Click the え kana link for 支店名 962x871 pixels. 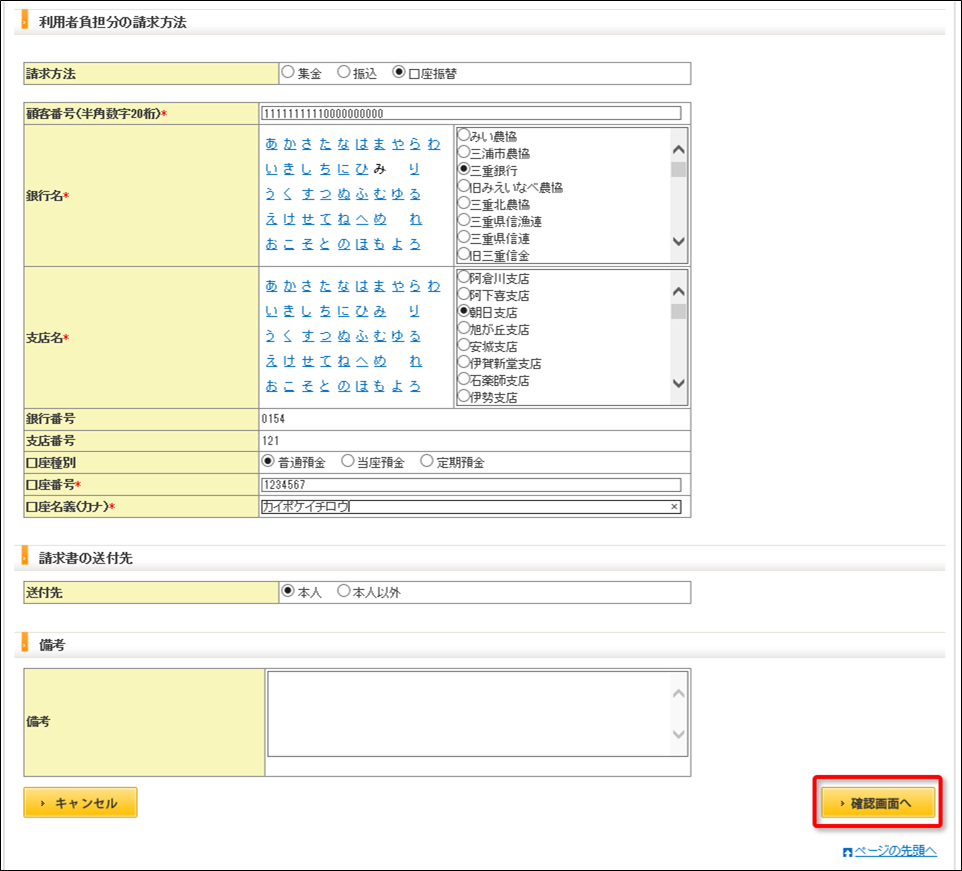(272, 361)
